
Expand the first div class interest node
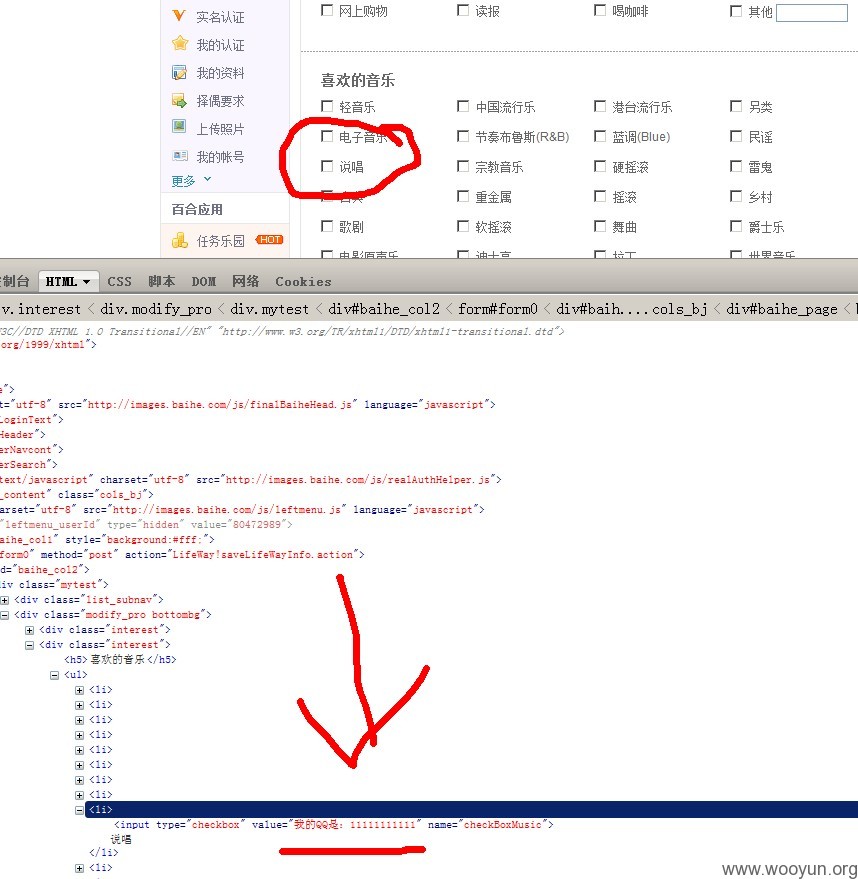click(30, 630)
